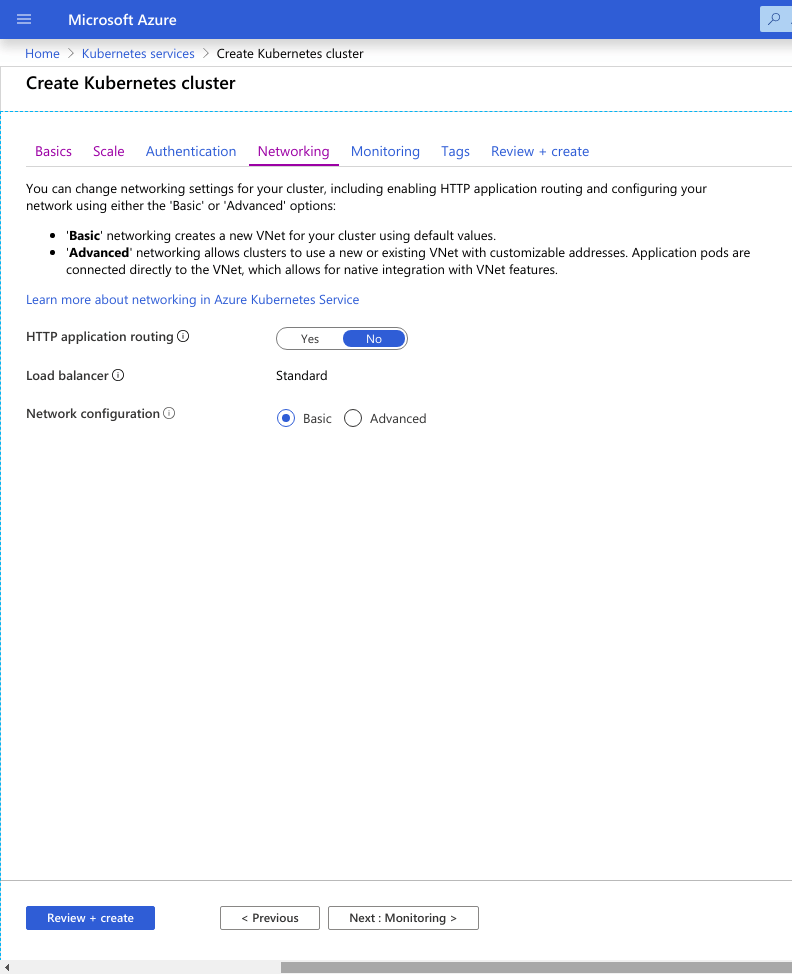Go back with the Previous button
The height and width of the screenshot is (974, 792).
tap(270, 918)
